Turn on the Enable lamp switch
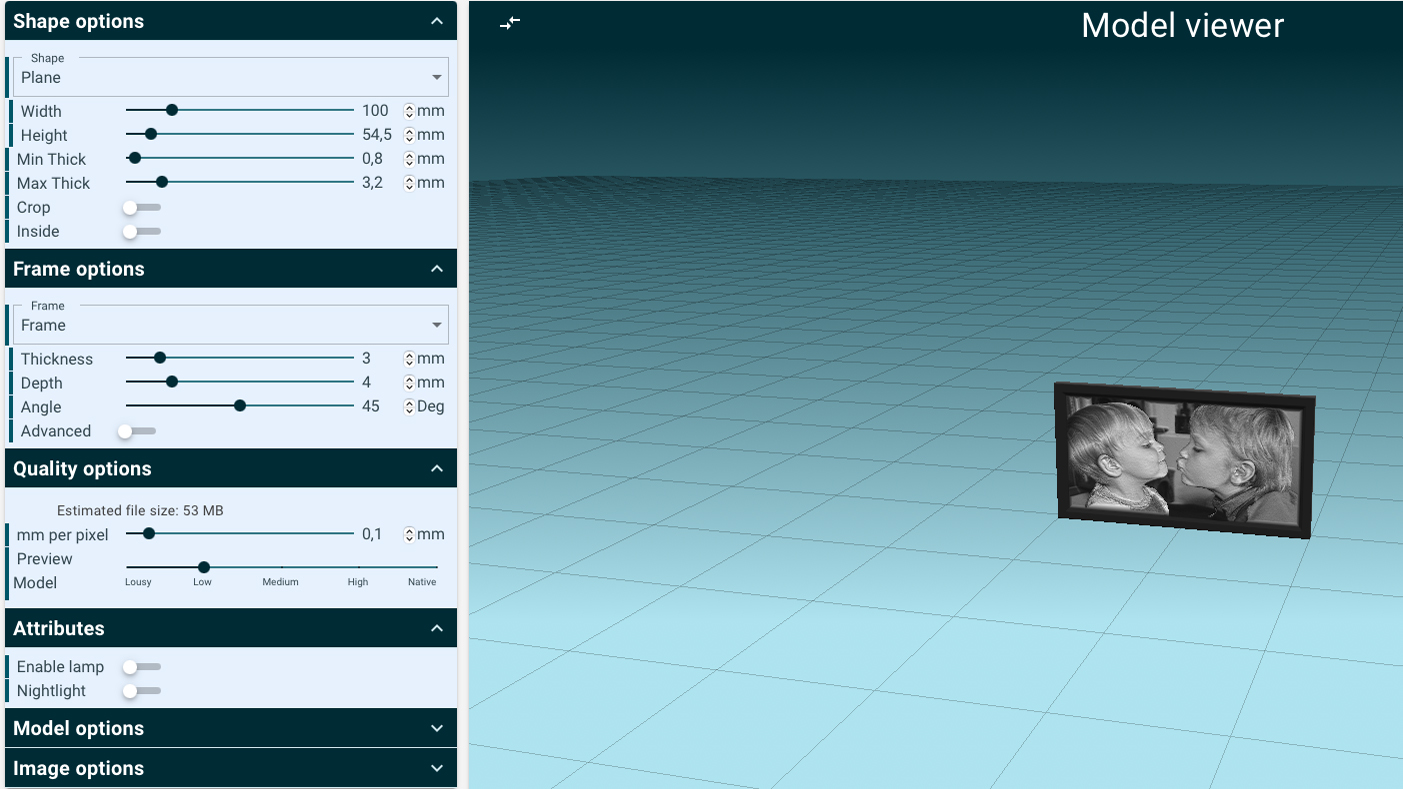 (x=140, y=667)
